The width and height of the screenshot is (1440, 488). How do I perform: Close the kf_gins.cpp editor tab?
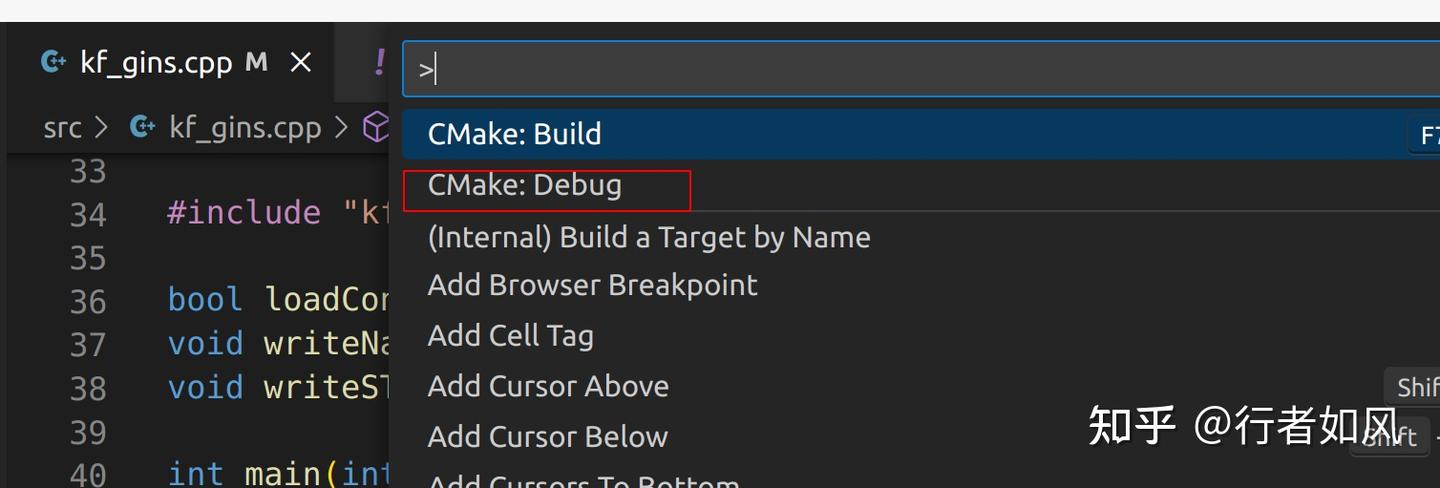coord(300,63)
